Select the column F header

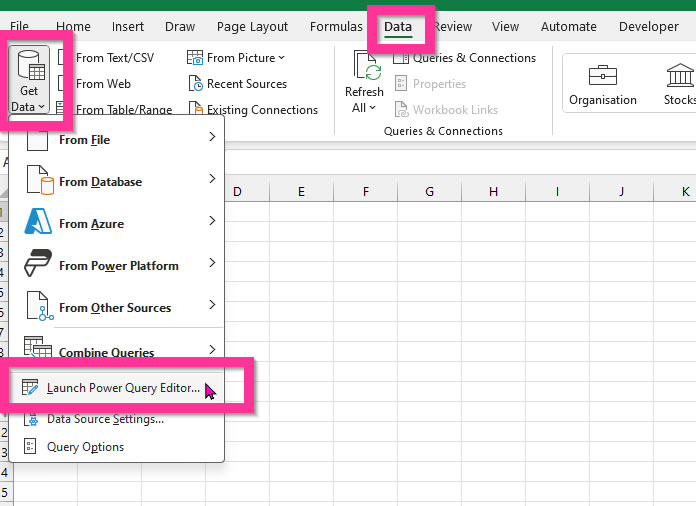click(x=366, y=192)
